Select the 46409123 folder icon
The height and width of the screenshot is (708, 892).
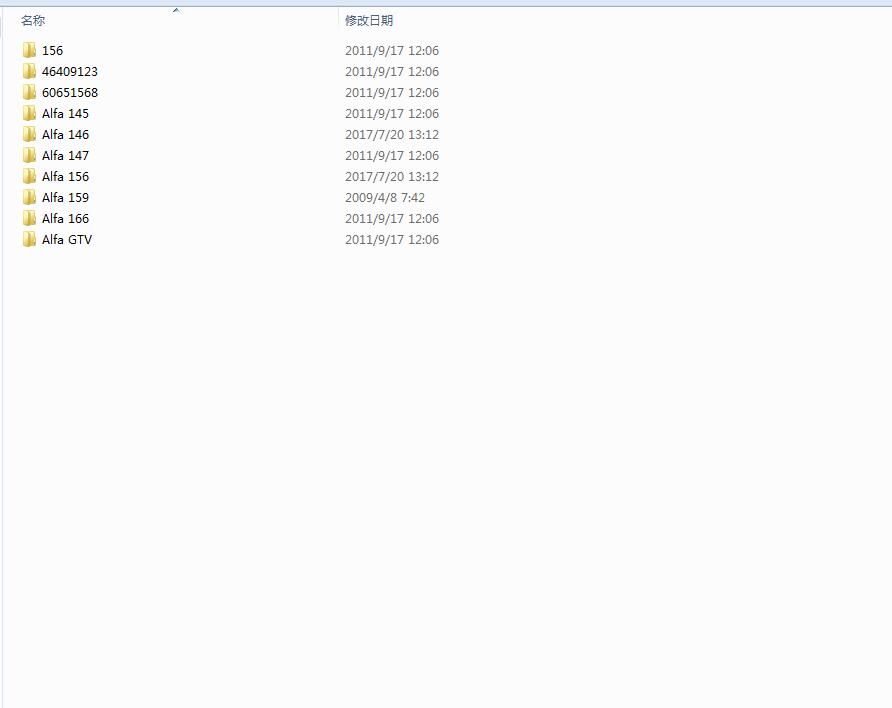(30, 71)
